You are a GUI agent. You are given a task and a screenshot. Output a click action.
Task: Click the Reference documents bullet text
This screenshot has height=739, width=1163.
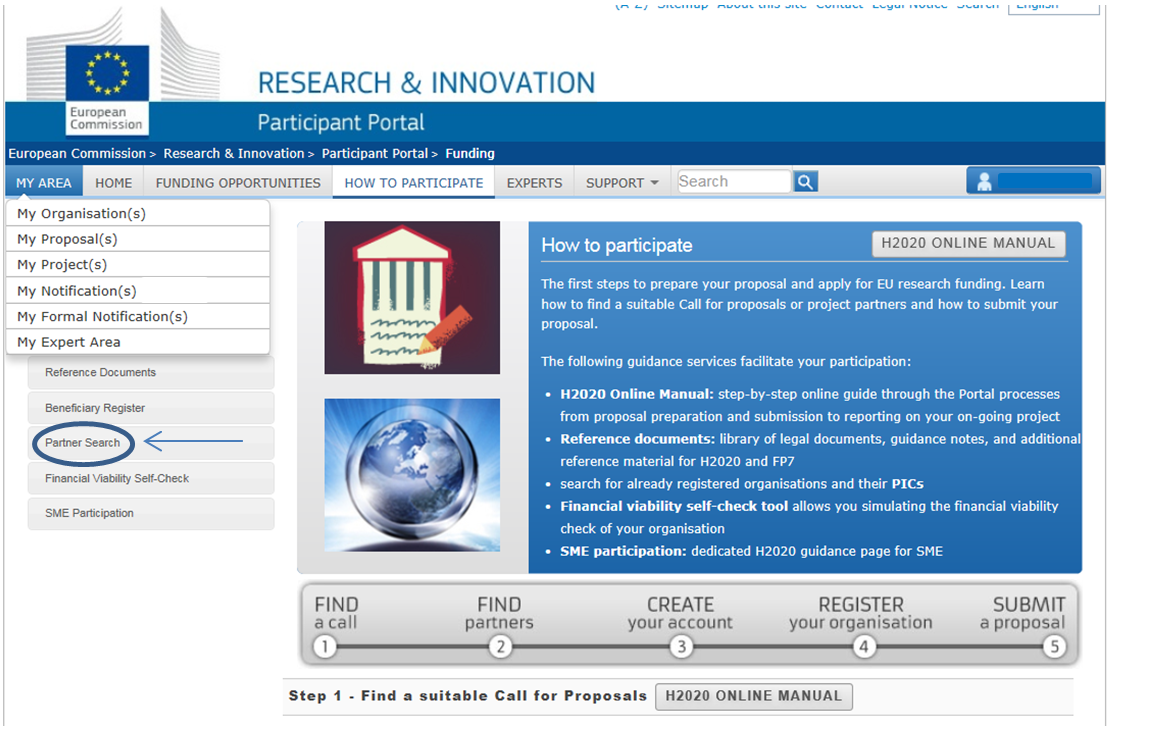coord(638,439)
